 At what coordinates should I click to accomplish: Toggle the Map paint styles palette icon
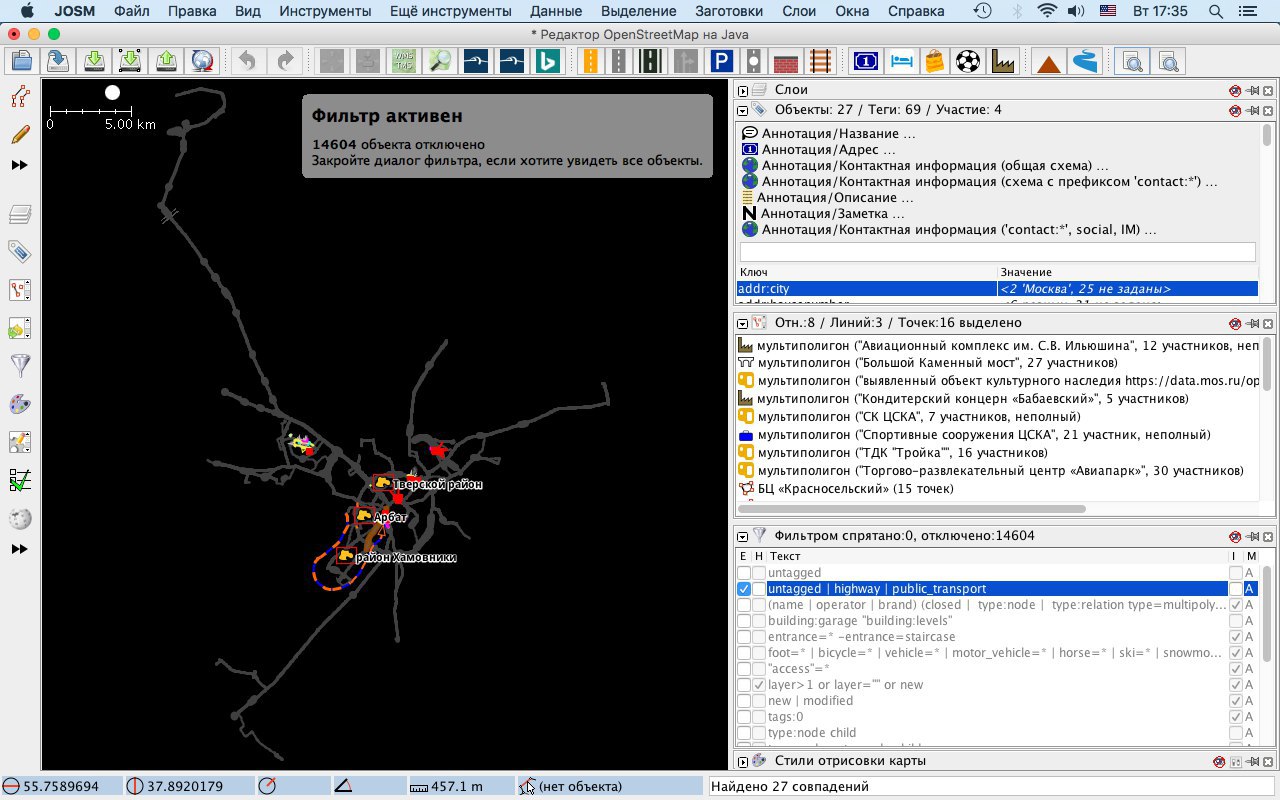tap(20, 404)
